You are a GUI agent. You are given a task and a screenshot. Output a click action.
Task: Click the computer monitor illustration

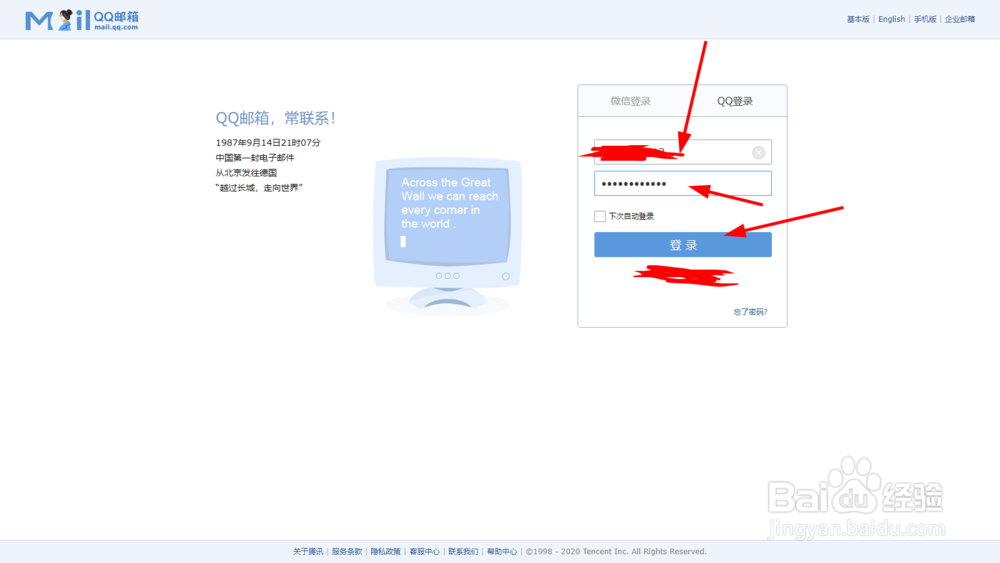(x=448, y=236)
